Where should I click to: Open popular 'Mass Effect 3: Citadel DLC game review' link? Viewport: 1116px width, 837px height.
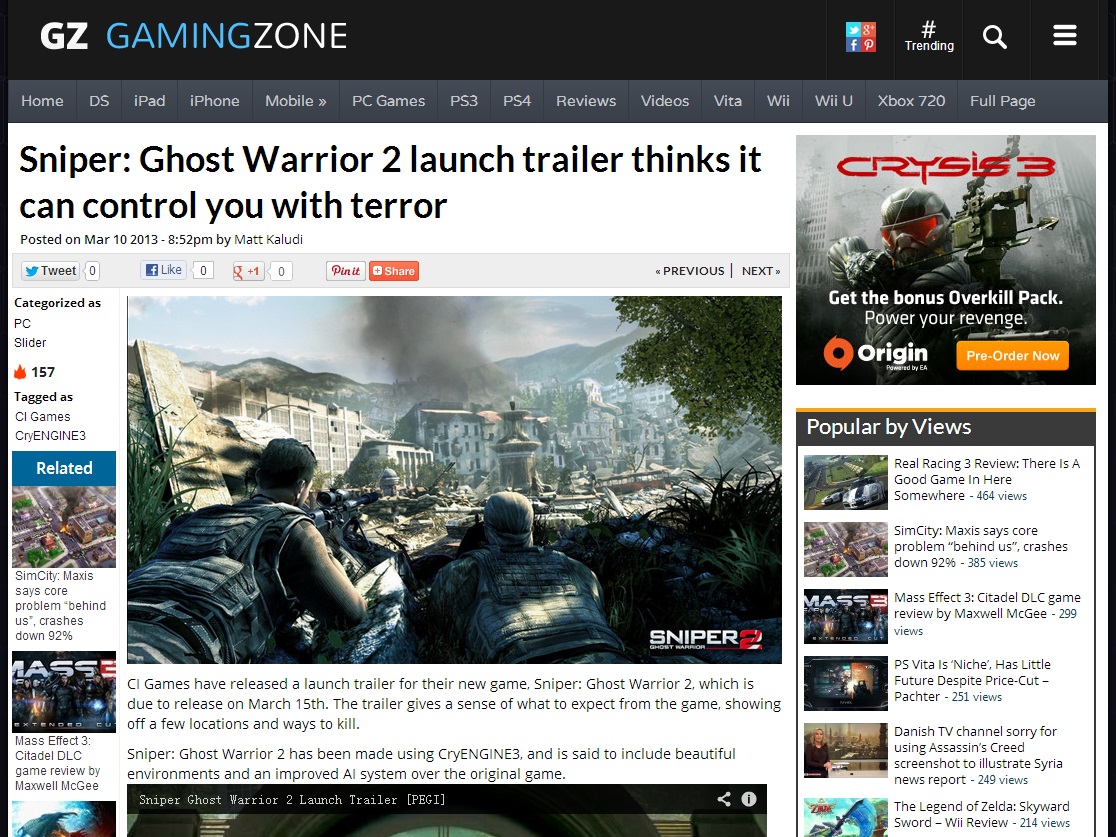click(x=987, y=606)
